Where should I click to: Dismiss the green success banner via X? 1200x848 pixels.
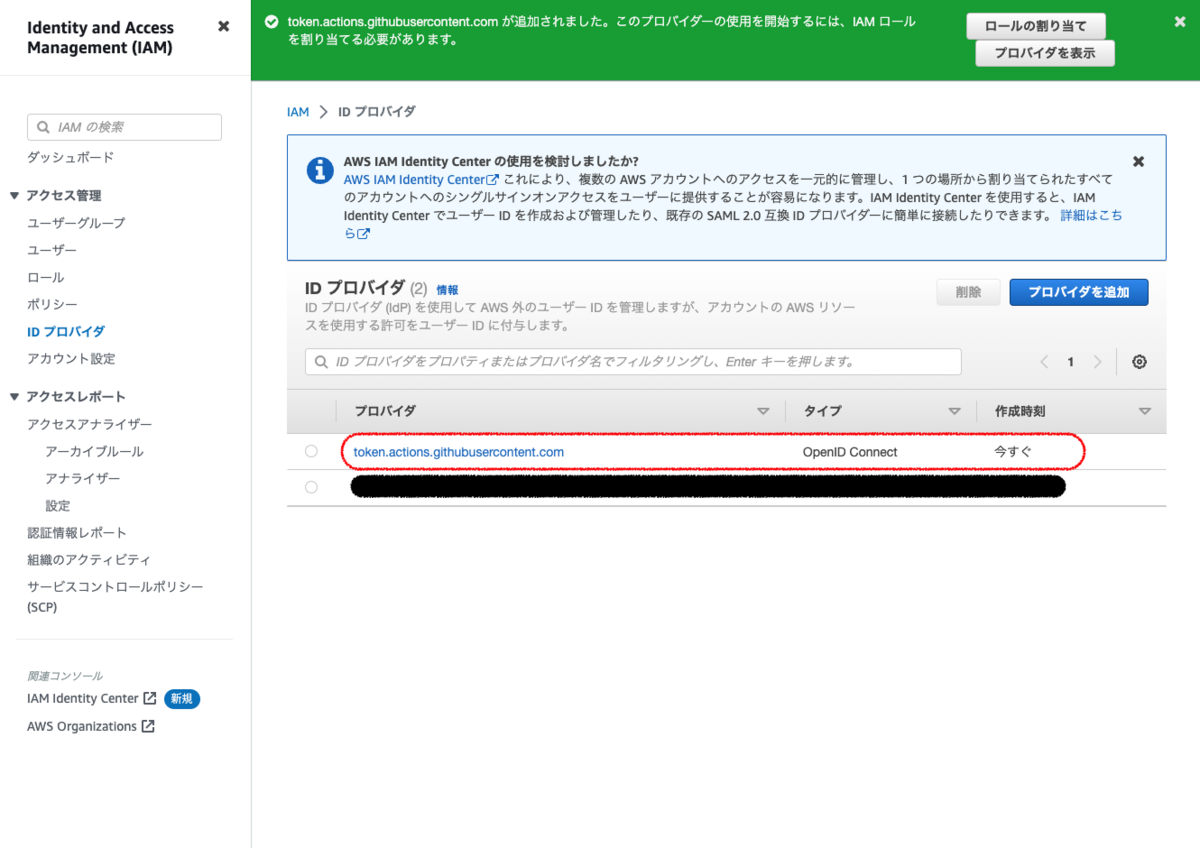[x=1180, y=20]
